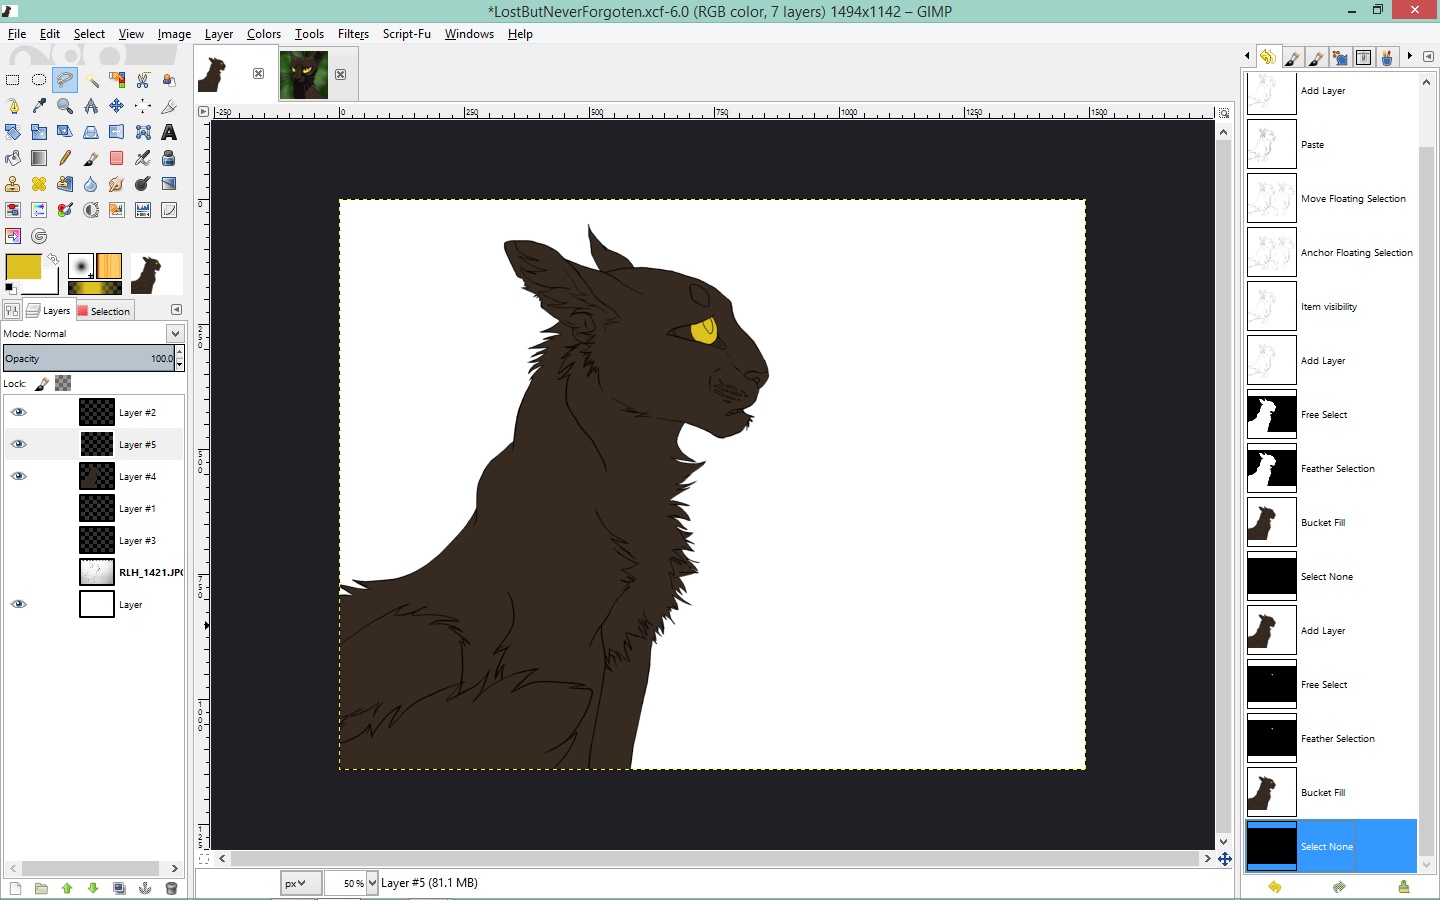Switch to the Selection tab

(104, 311)
